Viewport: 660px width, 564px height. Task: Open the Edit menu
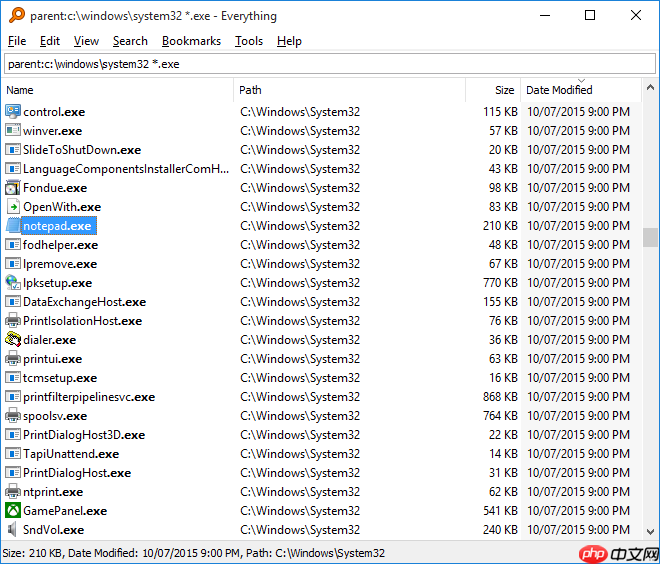coord(50,41)
